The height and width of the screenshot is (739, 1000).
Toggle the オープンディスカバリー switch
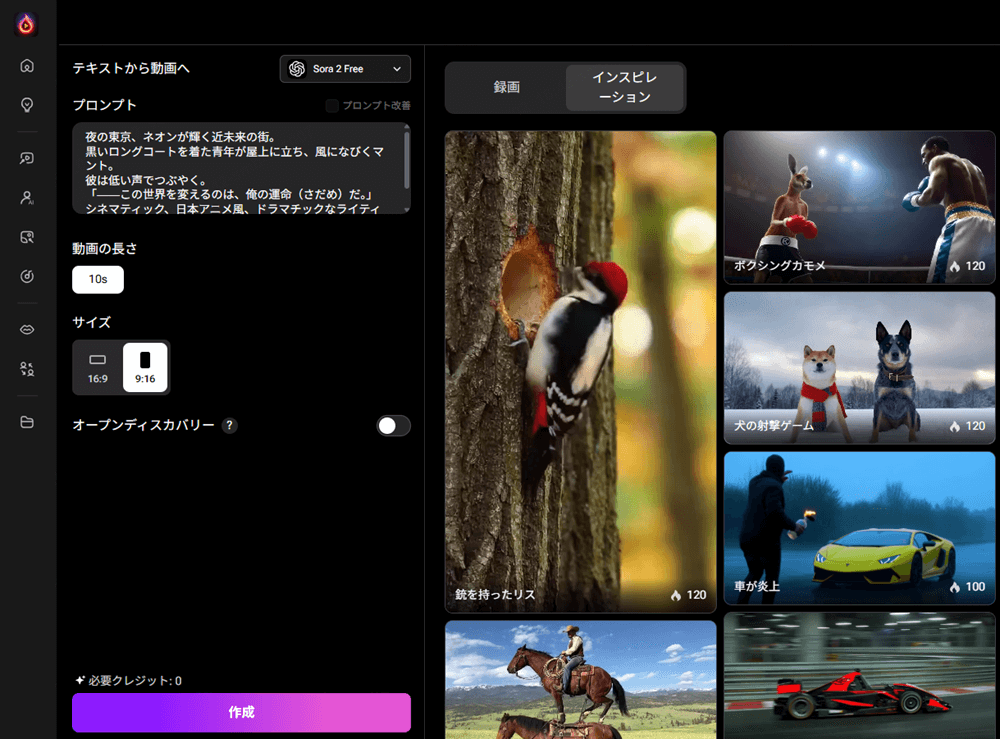[393, 425]
